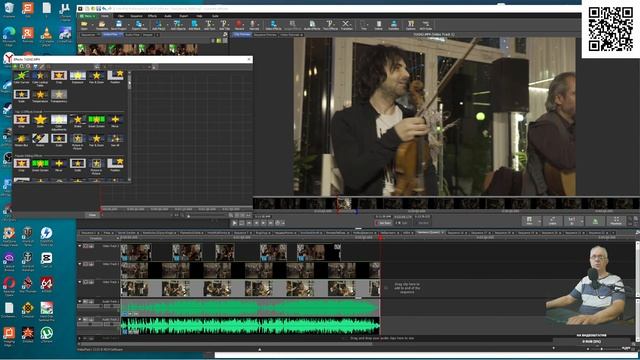Collapse Video Track 3 with its triangle
Image resolution: width=640 pixels, height=360 pixels.
pos(80,246)
